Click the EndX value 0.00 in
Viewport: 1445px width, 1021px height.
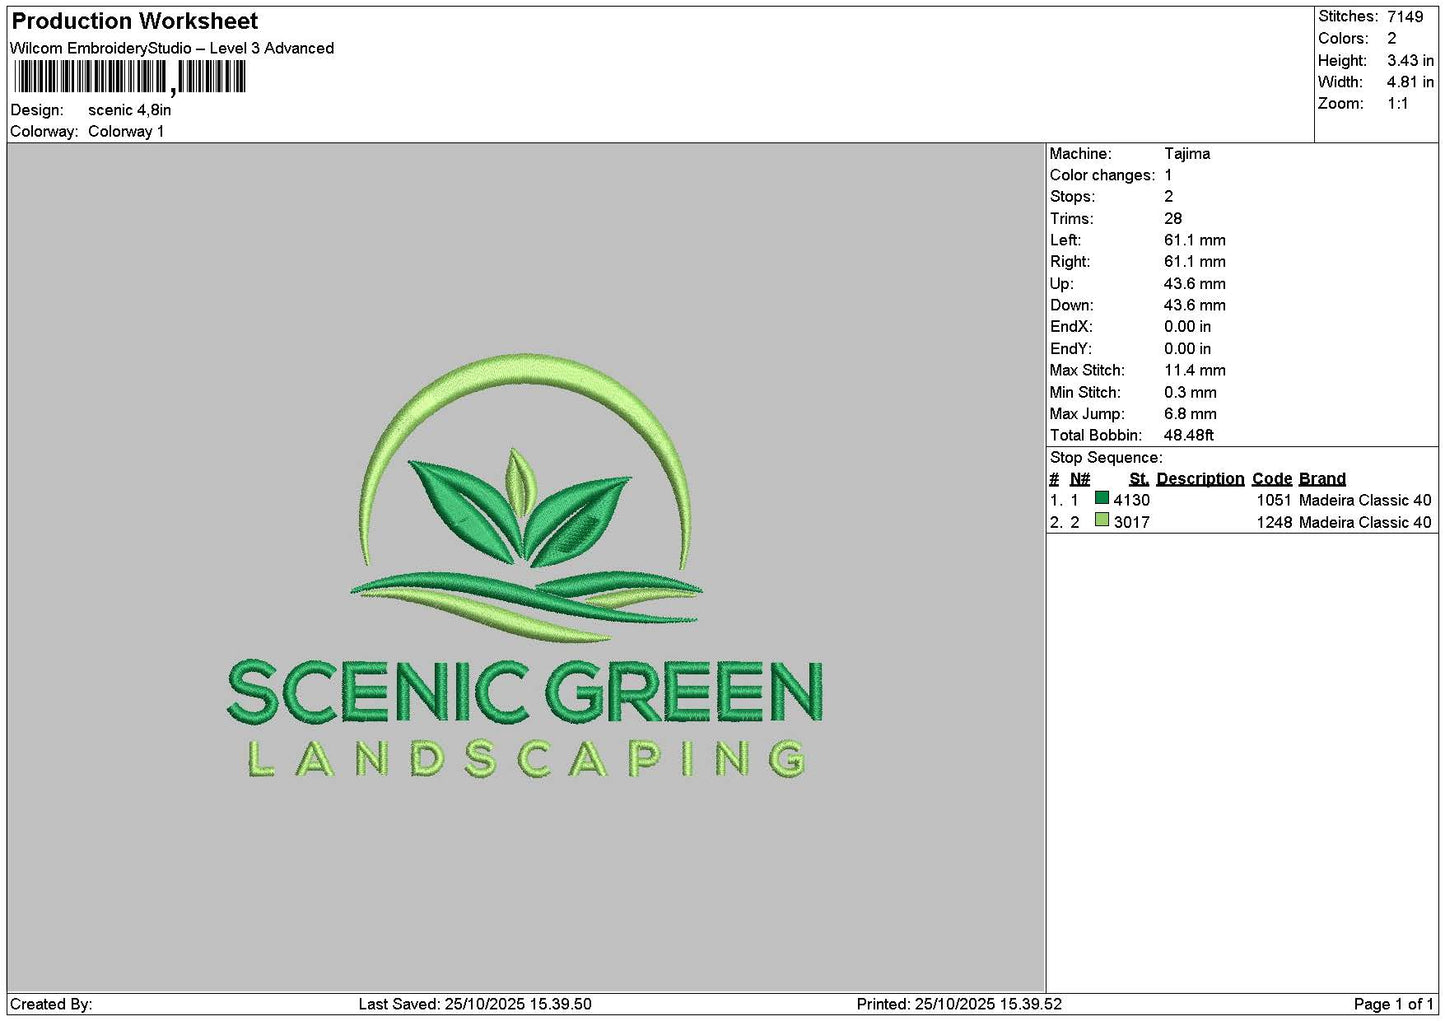pos(1187,327)
